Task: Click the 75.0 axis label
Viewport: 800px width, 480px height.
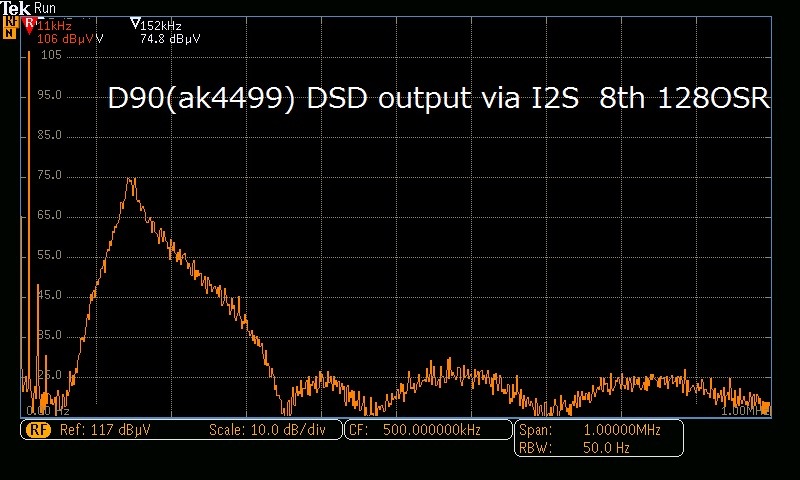Action: (x=49, y=175)
